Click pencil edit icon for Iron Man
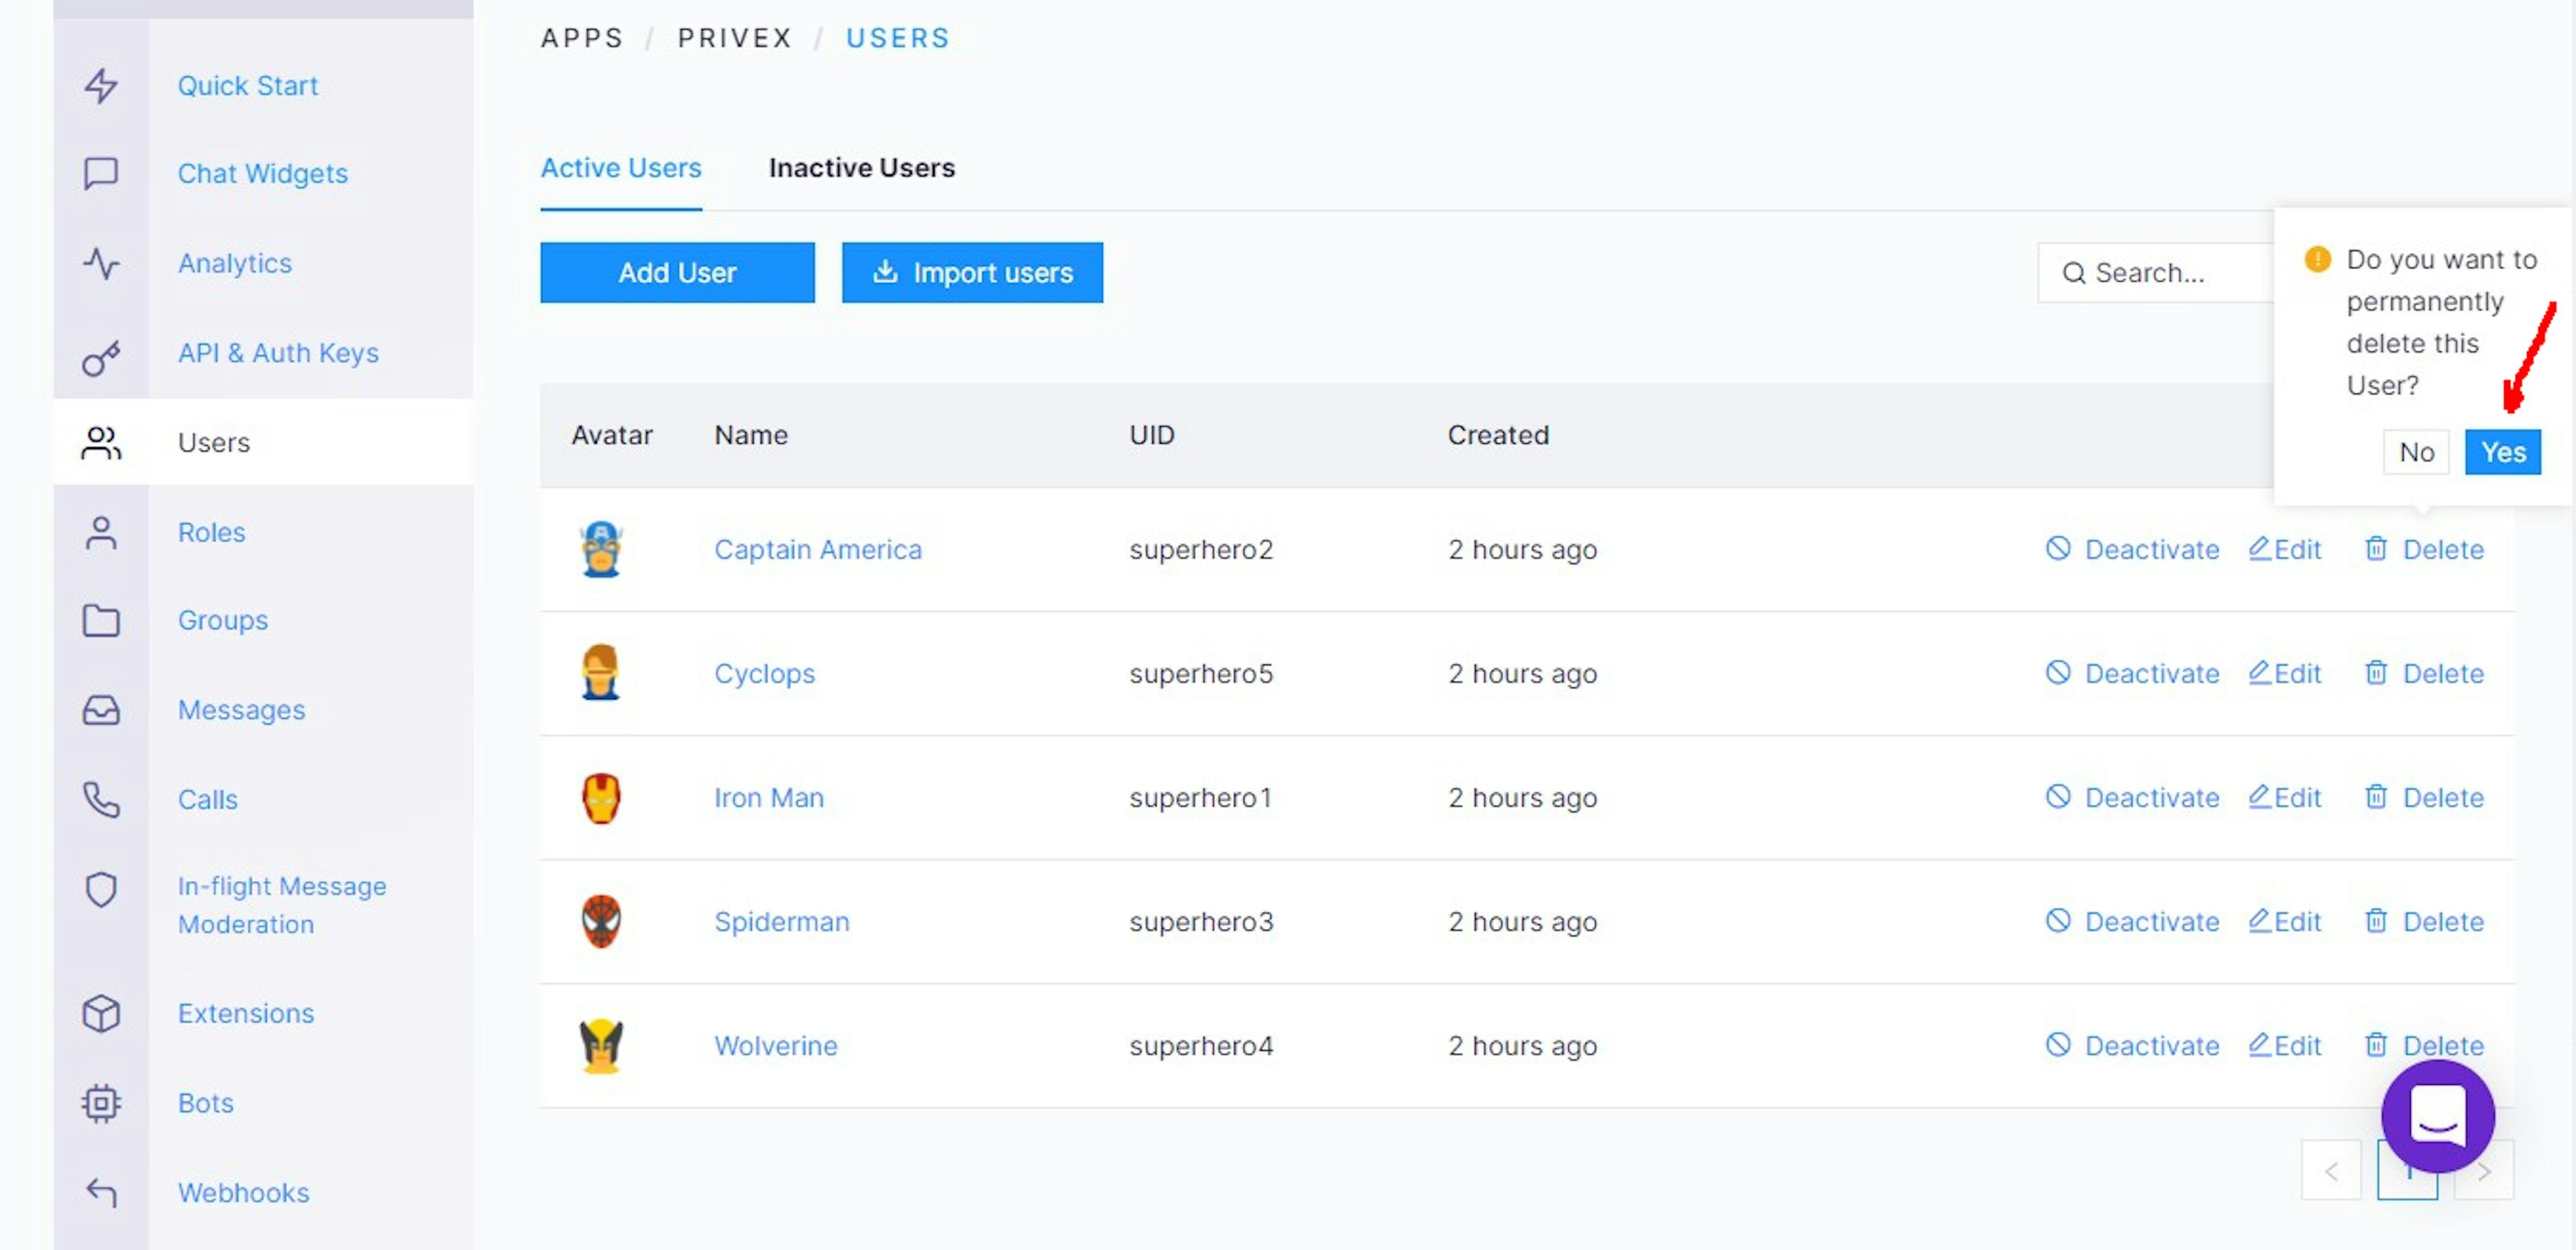Viewport: 2576px width, 1250px height. pyautogui.click(x=2259, y=797)
